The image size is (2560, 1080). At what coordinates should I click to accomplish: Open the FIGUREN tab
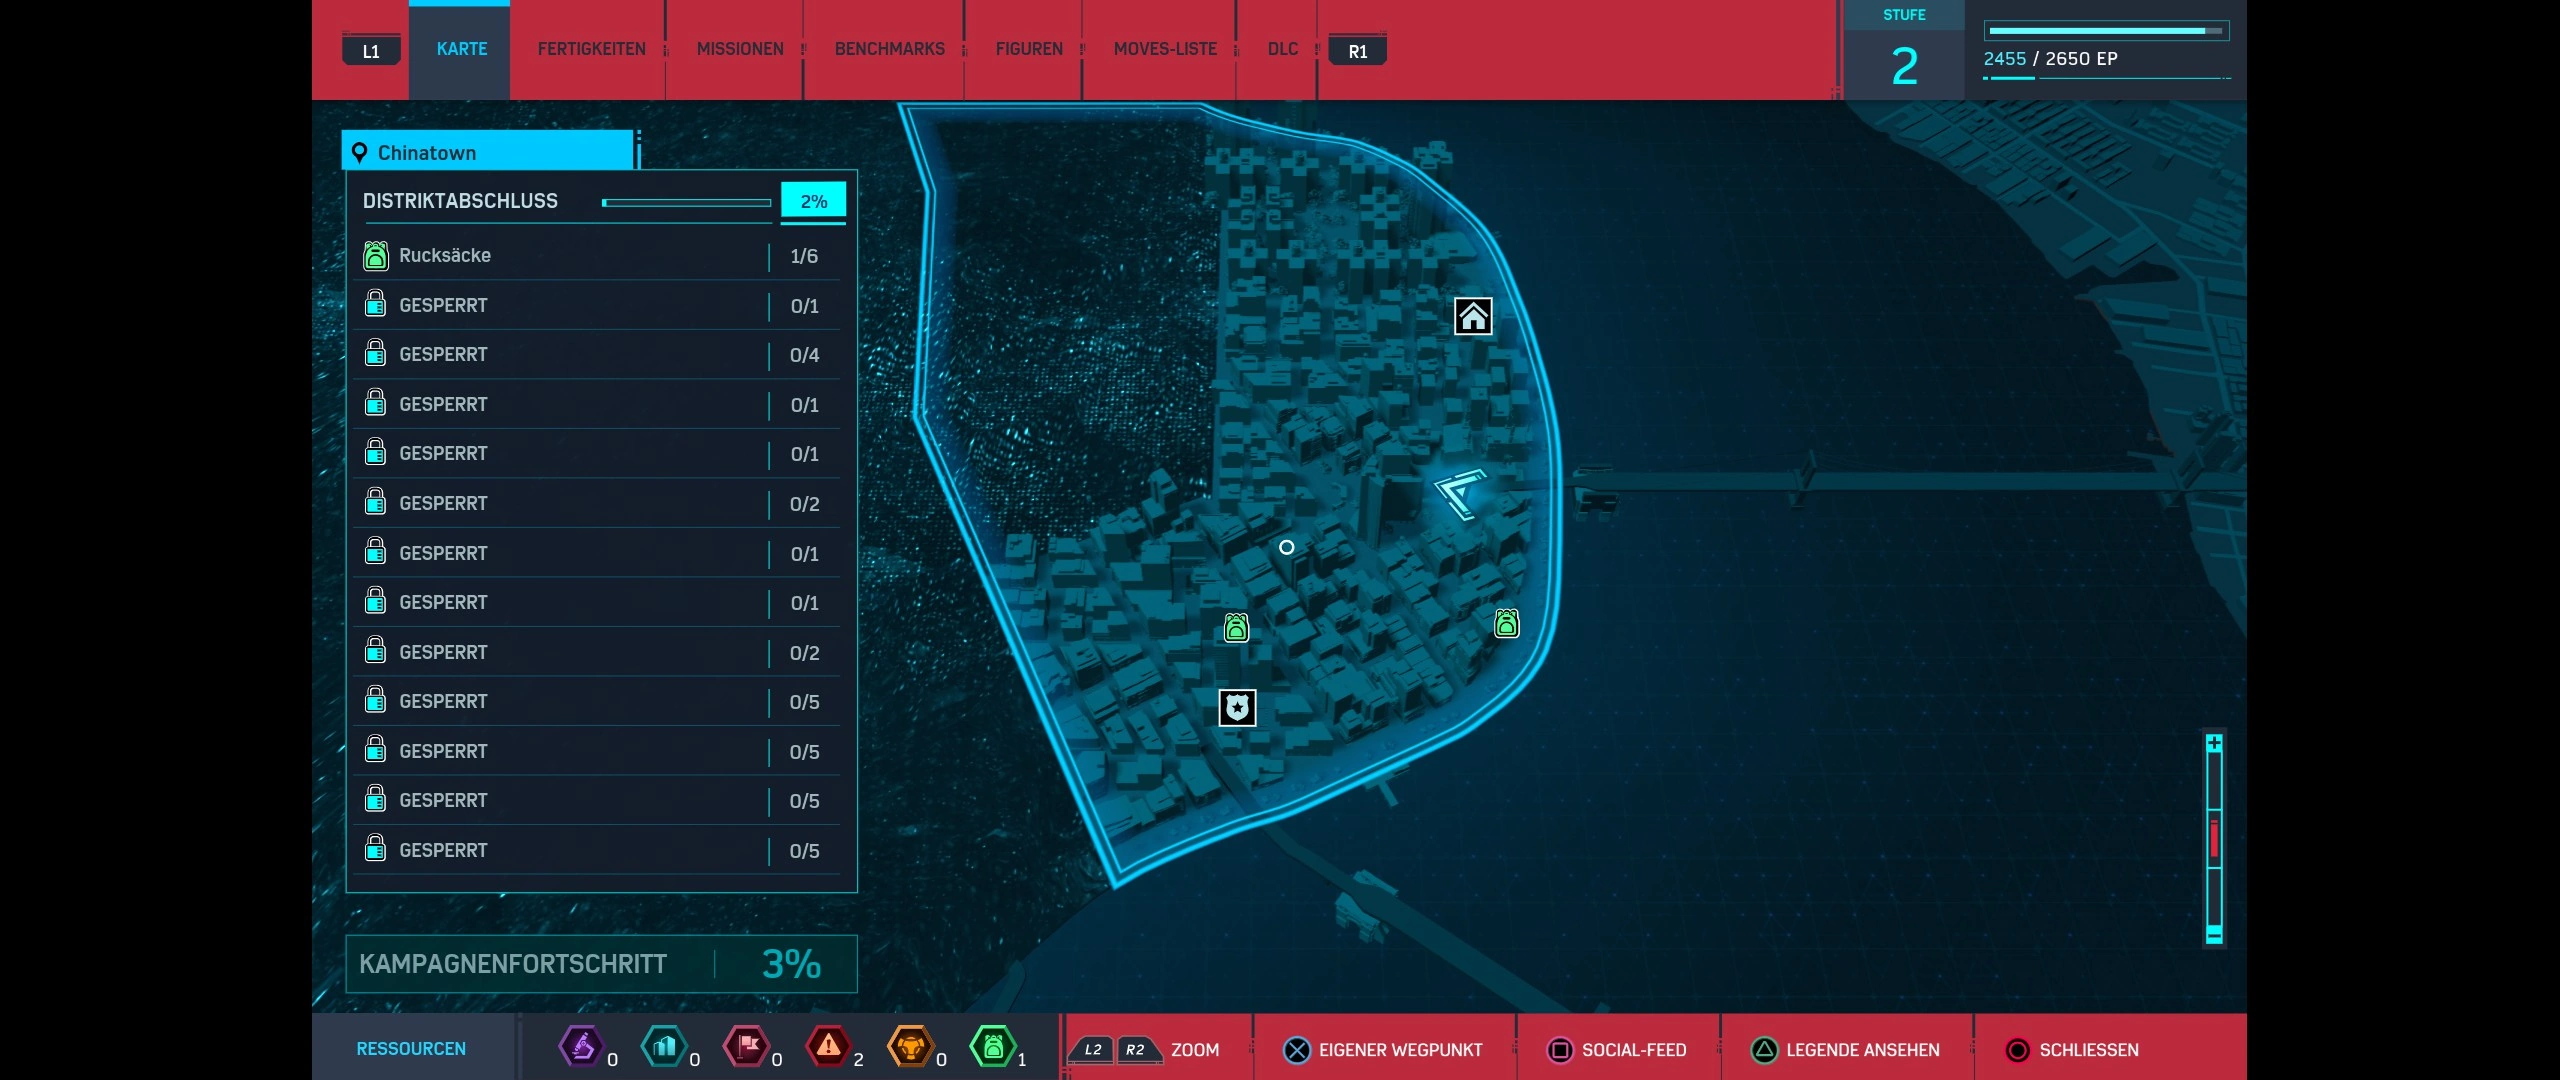(x=1029, y=49)
